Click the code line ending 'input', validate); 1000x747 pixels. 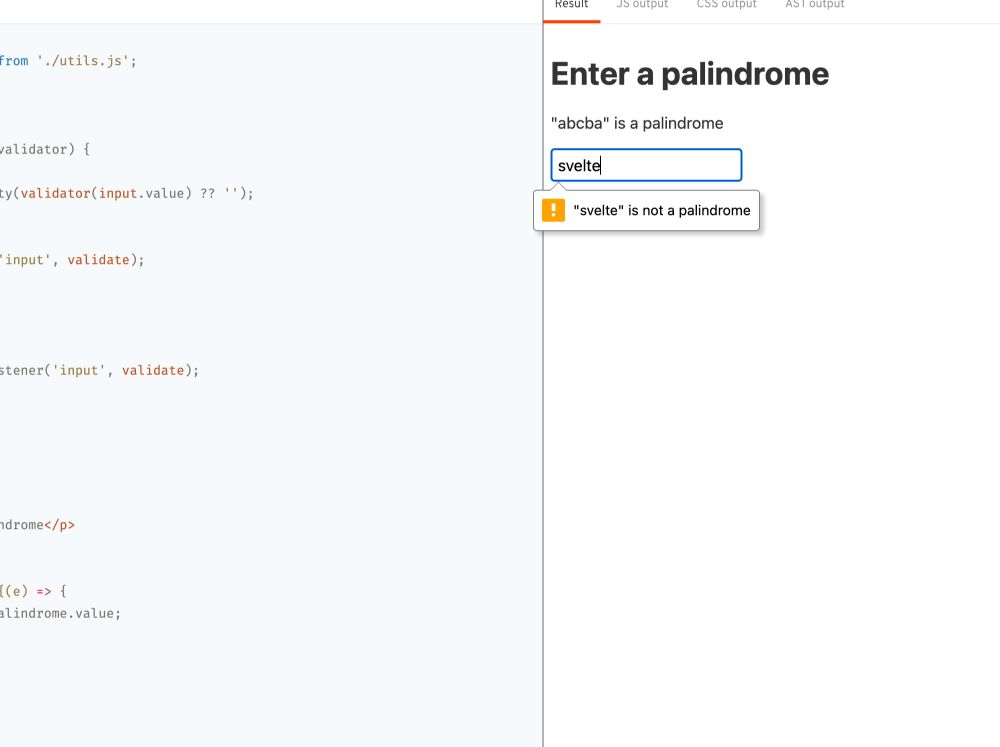pos(72,260)
